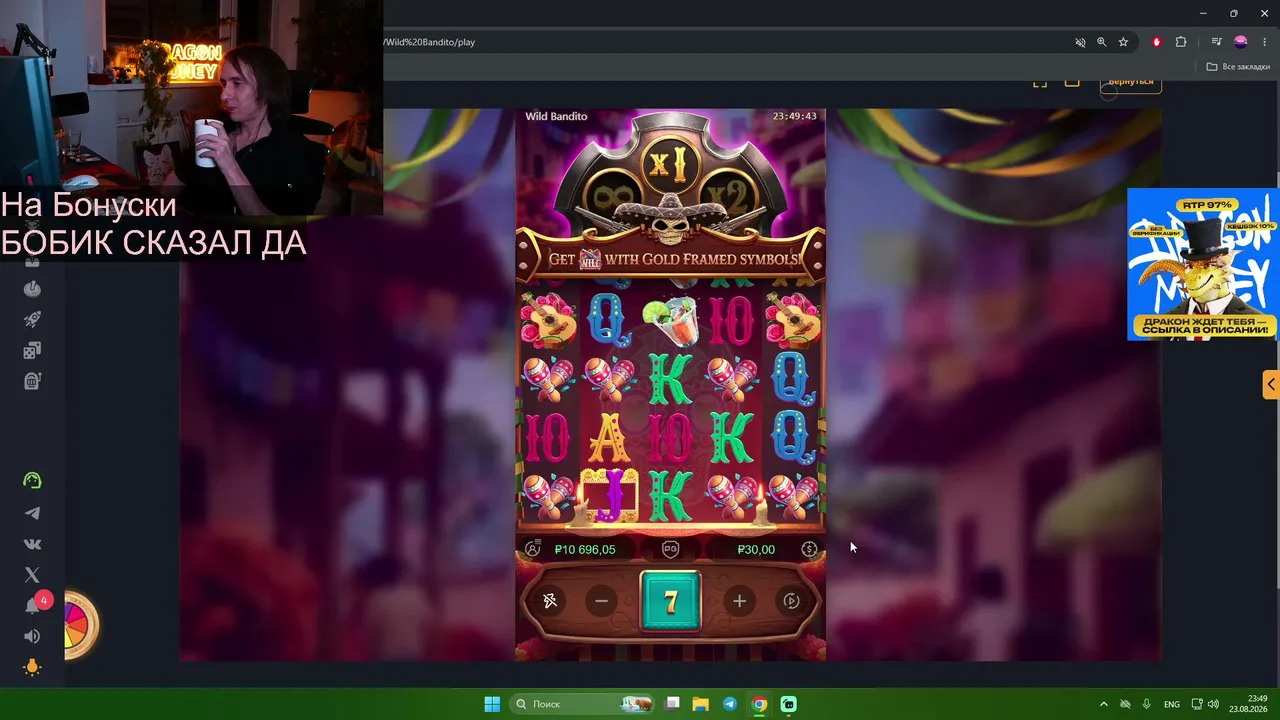1280x720 pixels.
Task: Open the slot machine sidebar icon
Action: point(32,381)
